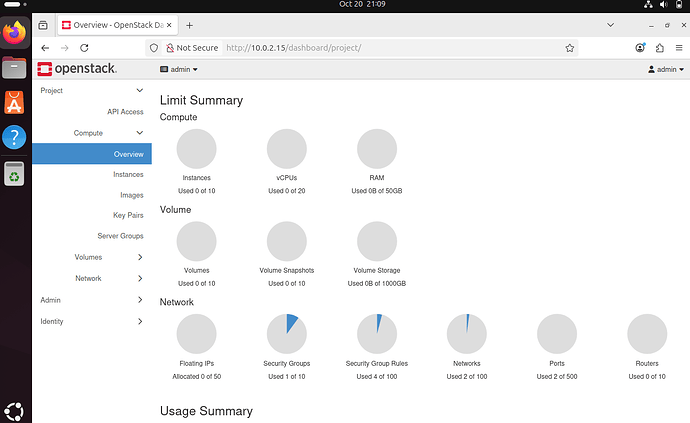This screenshot has width=690, height=423.
Task: Click the Overview - OpenStack browser tab
Action: (x=118, y=25)
